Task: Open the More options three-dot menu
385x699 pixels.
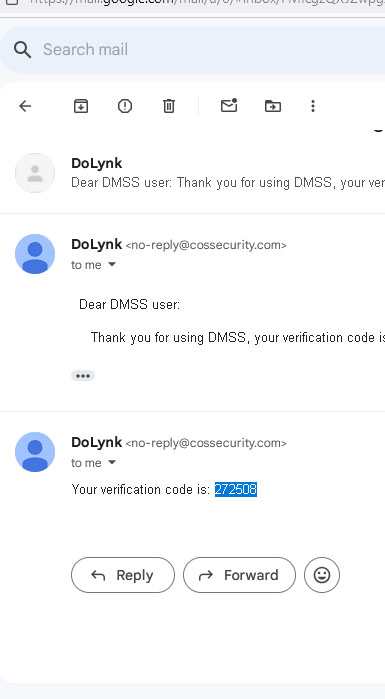Action: click(313, 106)
